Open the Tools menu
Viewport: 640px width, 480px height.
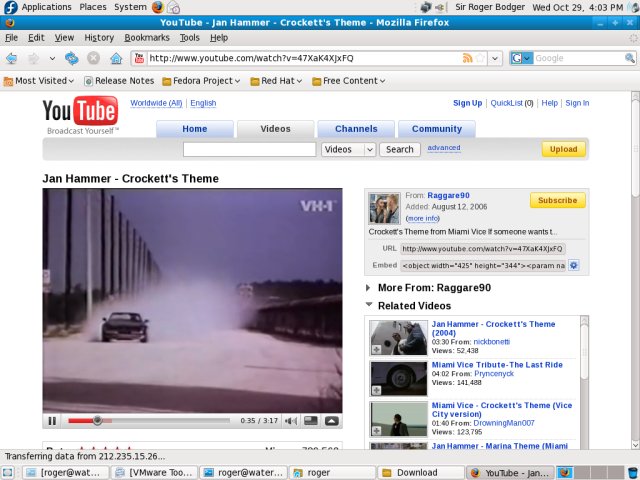click(189, 38)
